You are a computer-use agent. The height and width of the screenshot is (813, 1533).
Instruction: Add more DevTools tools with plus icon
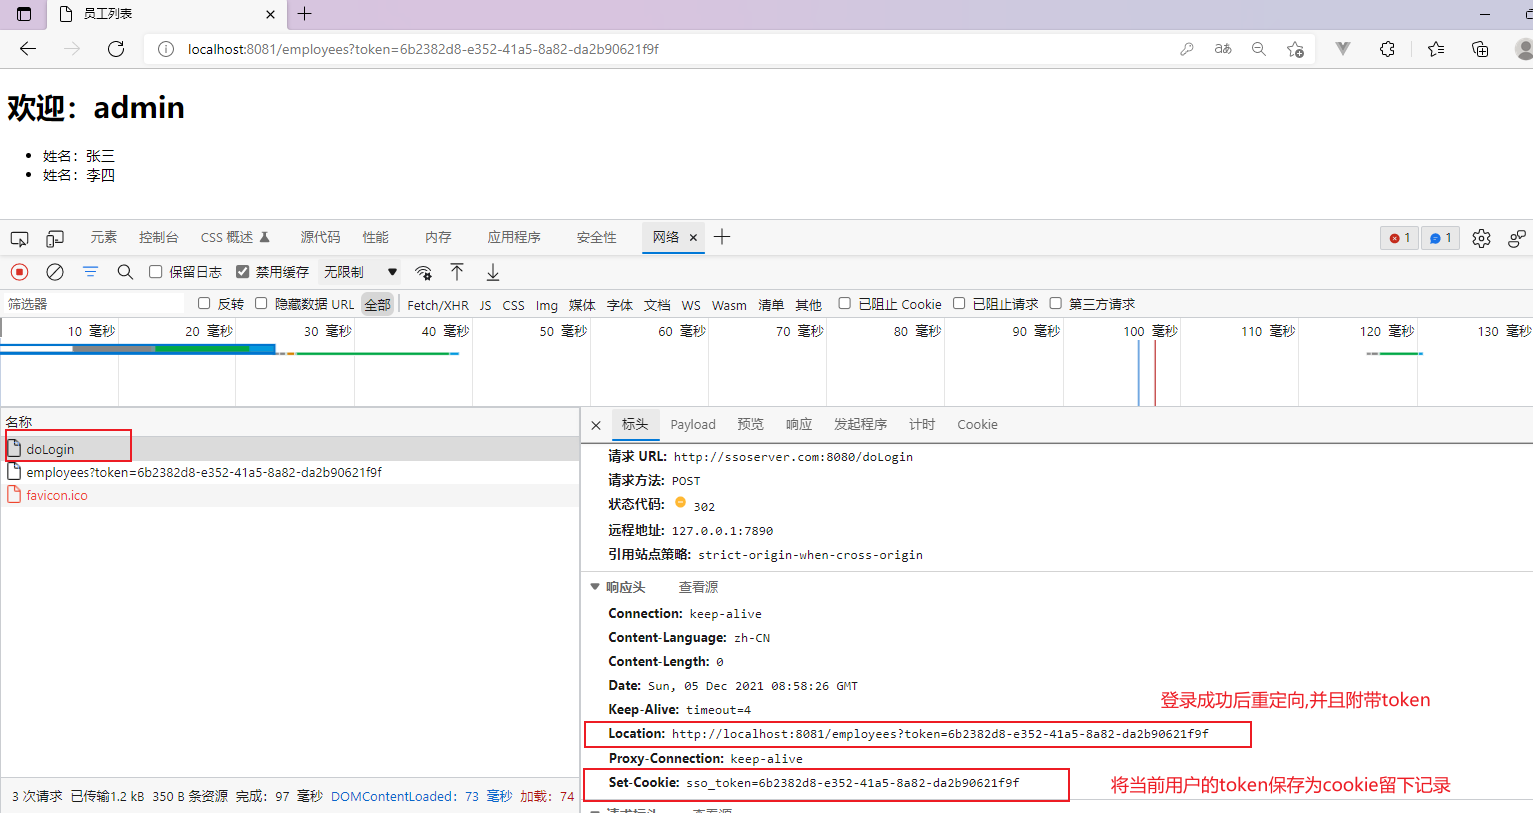pos(722,237)
